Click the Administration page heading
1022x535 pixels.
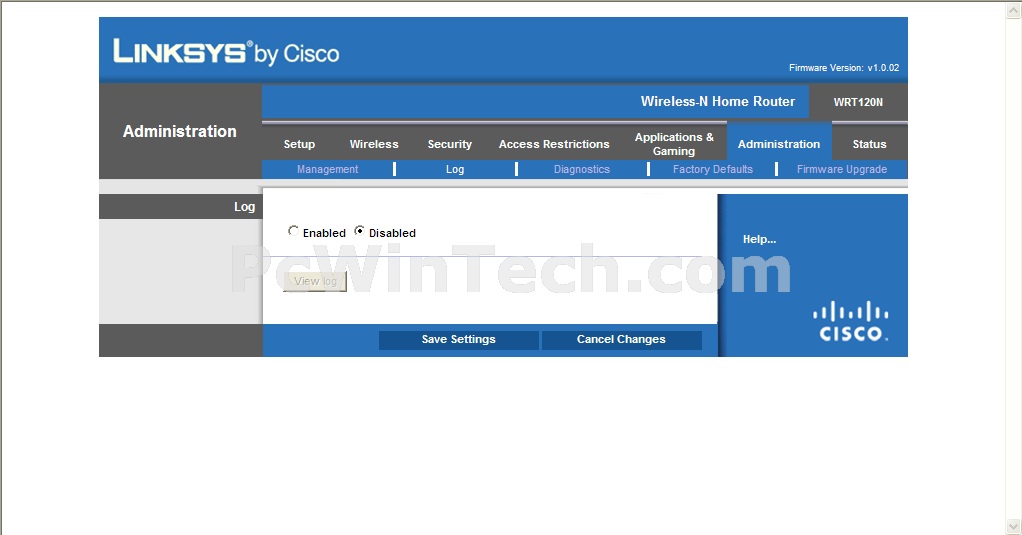[180, 132]
